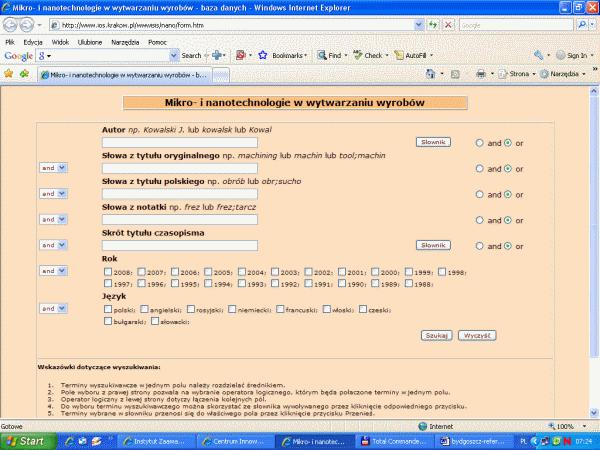Click the page vertical scrollbar
Screen dimensions: 600x450
point(594,250)
